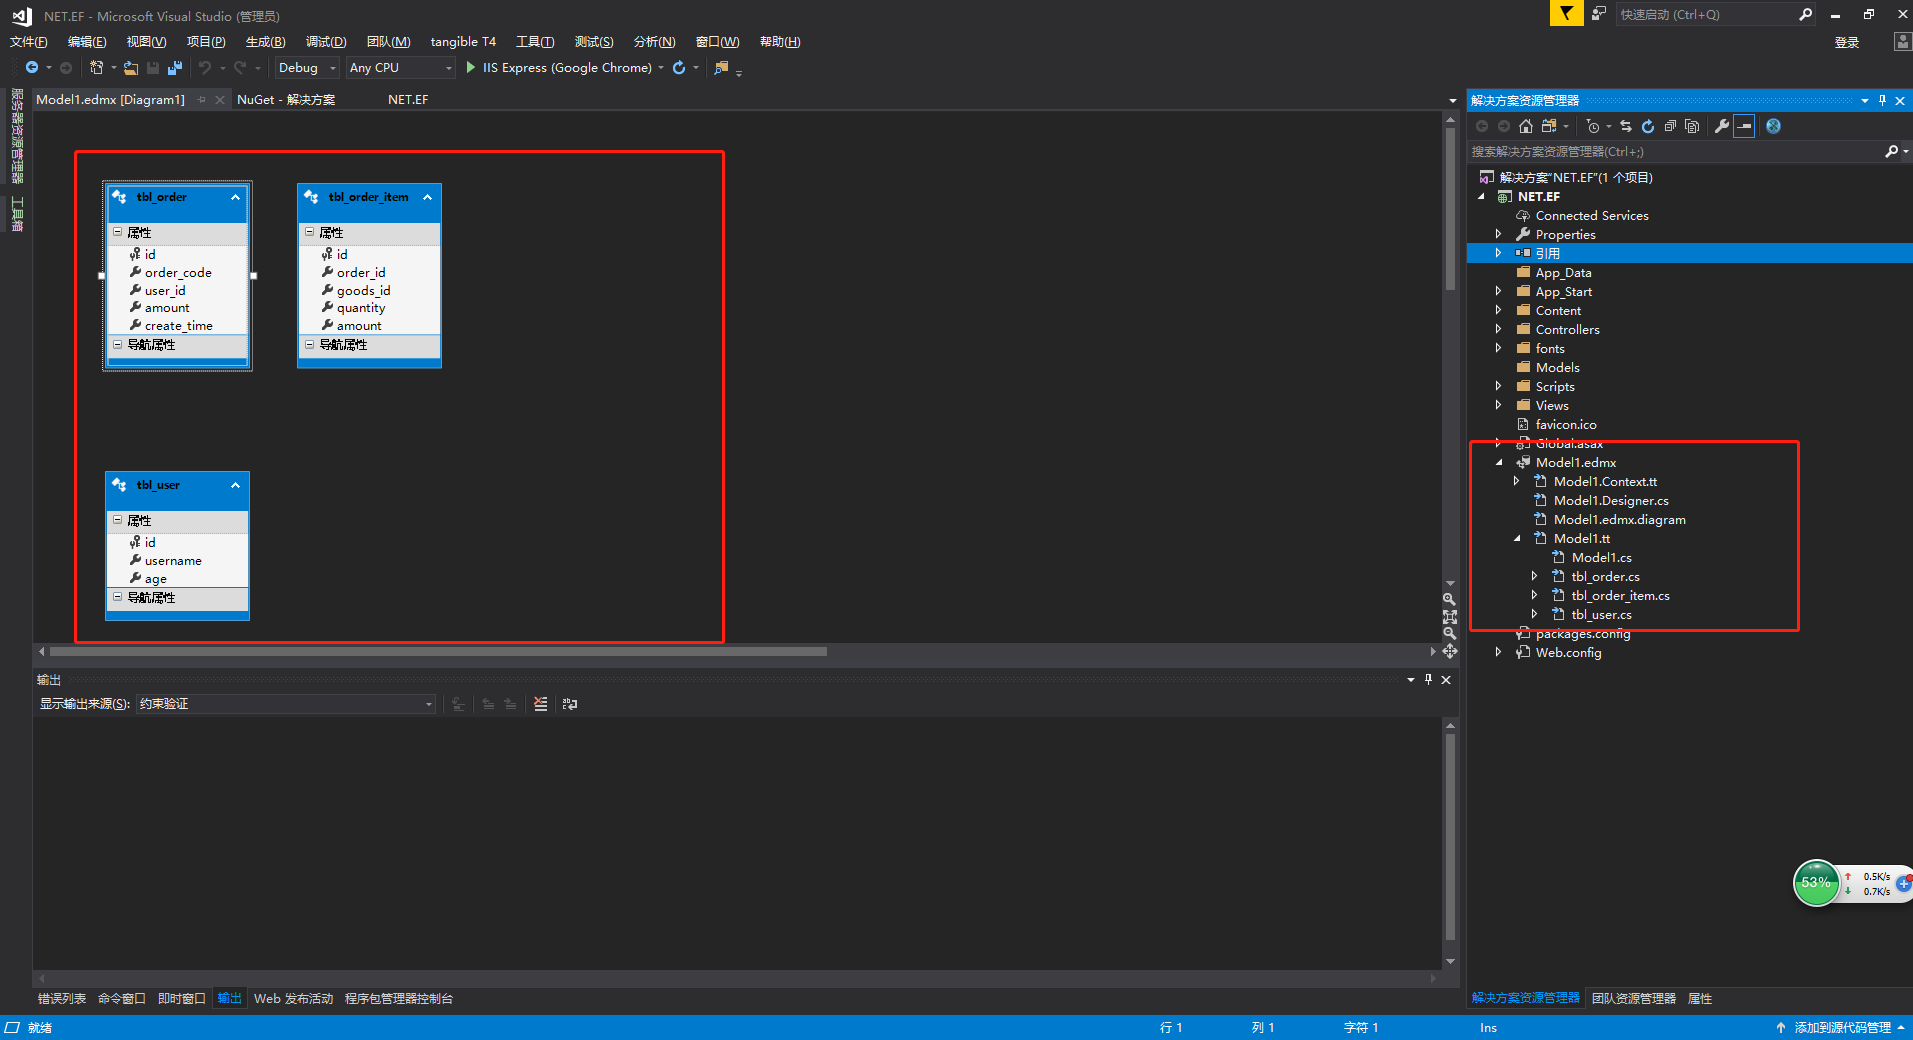Click 登录 sign-in link

[1847, 43]
